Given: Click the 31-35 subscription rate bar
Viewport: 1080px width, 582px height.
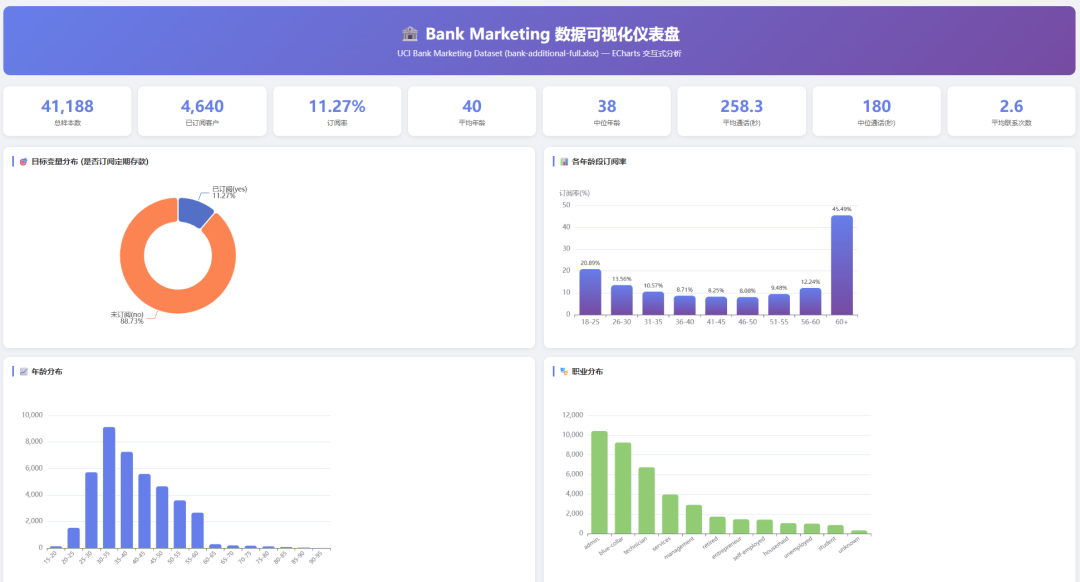Looking at the screenshot, I should click(x=653, y=304).
